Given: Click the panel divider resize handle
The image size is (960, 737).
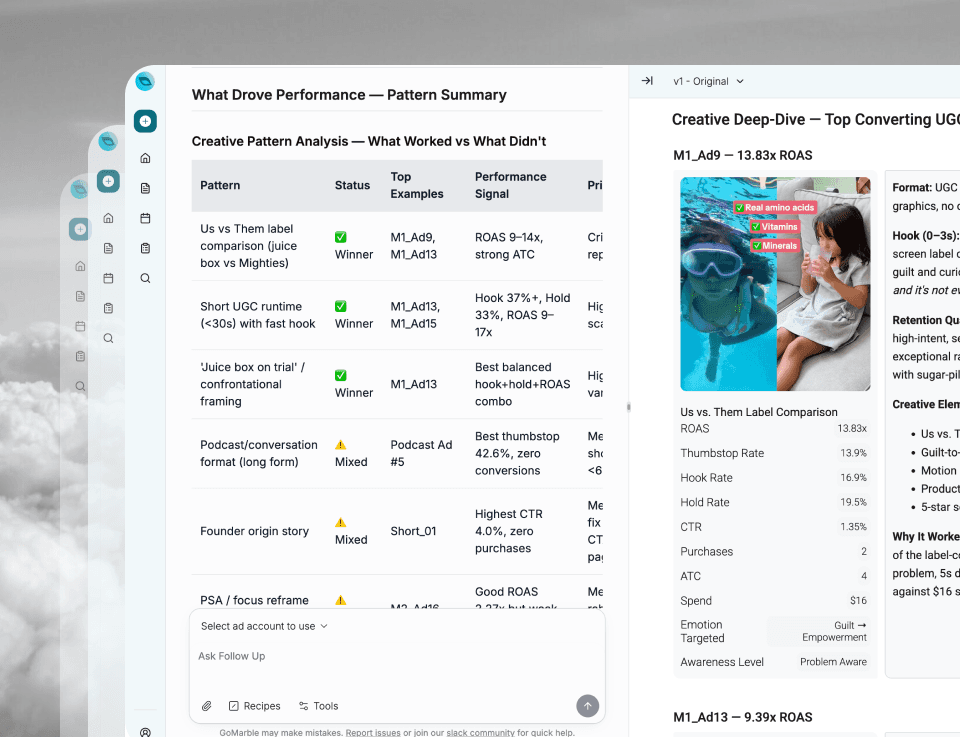Looking at the screenshot, I should (x=629, y=407).
